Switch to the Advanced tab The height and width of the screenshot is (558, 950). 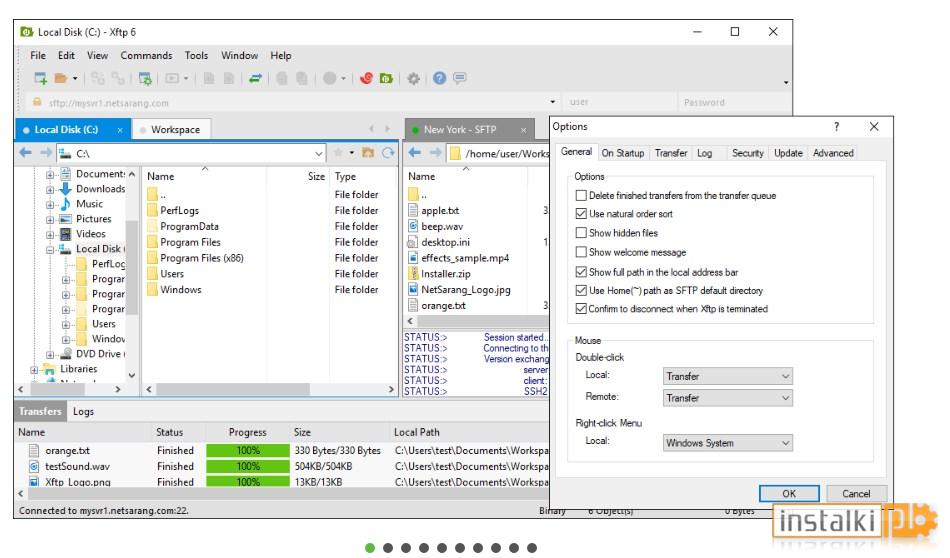[833, 153]
